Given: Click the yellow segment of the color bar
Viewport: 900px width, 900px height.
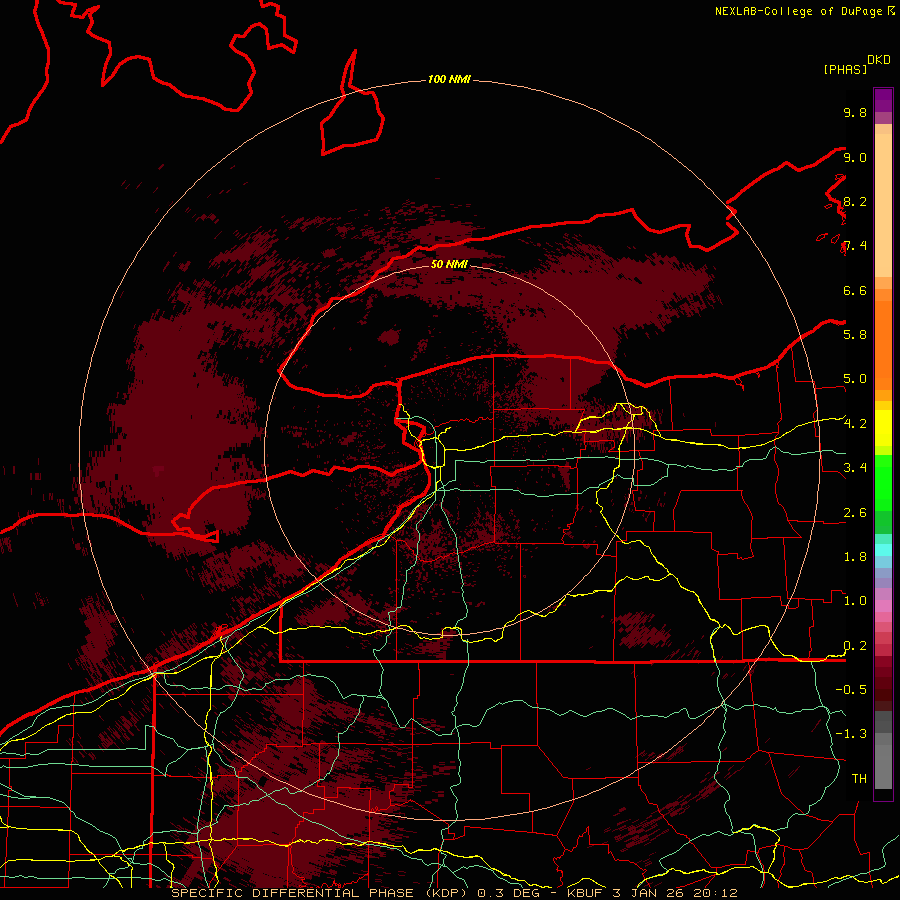Looking at the screenshot, I should (883, 428).
